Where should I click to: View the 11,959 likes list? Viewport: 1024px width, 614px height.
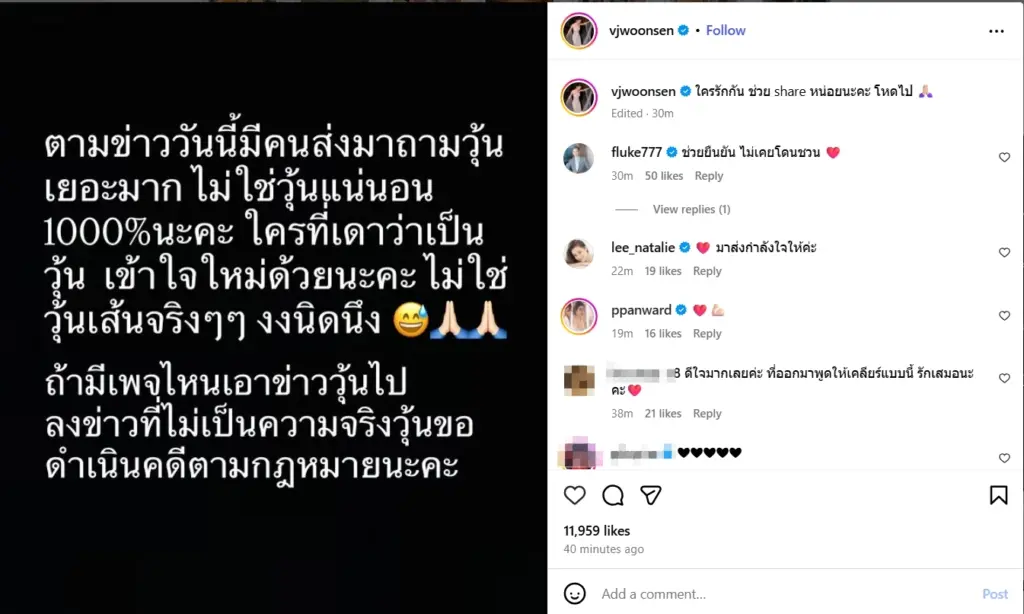tap(597, 530)
